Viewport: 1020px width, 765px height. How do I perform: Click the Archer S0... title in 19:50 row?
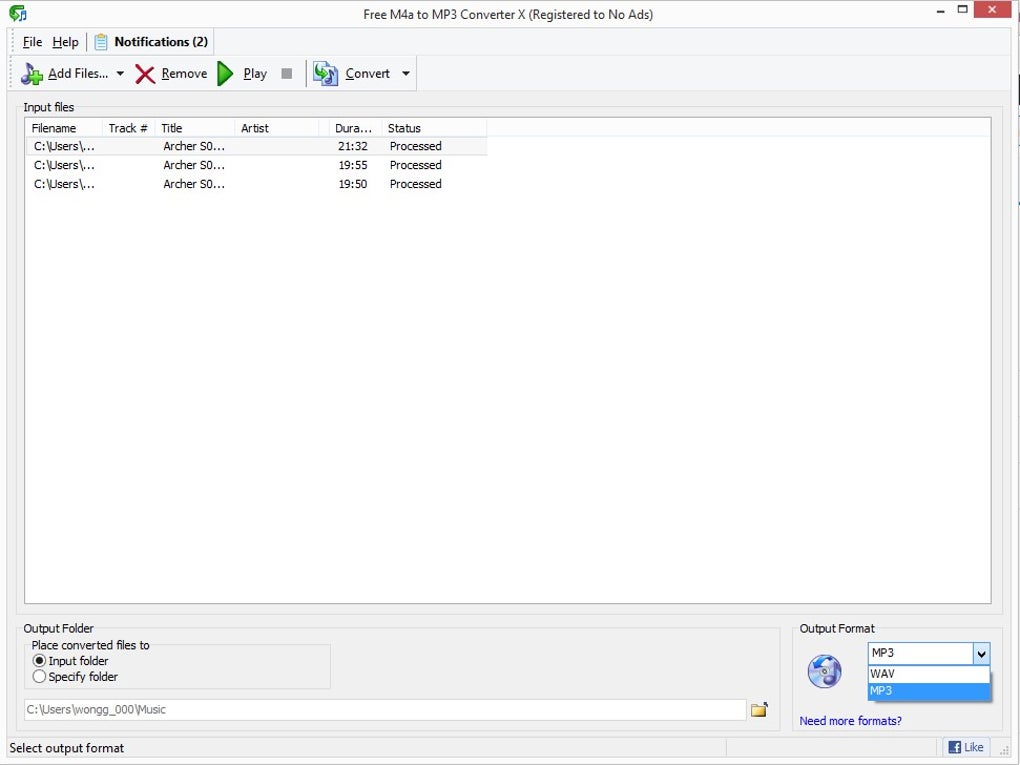point(194,184)
